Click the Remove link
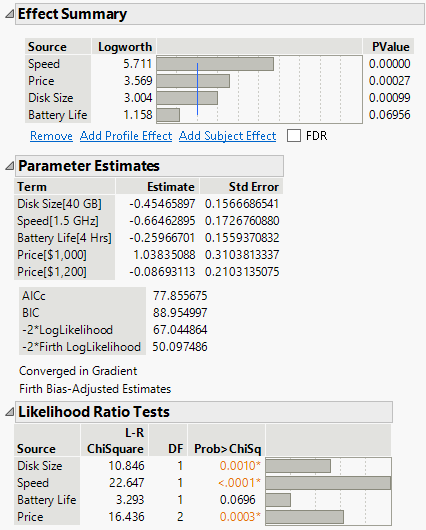Viewport: 426px width, 530px height. 51,136
